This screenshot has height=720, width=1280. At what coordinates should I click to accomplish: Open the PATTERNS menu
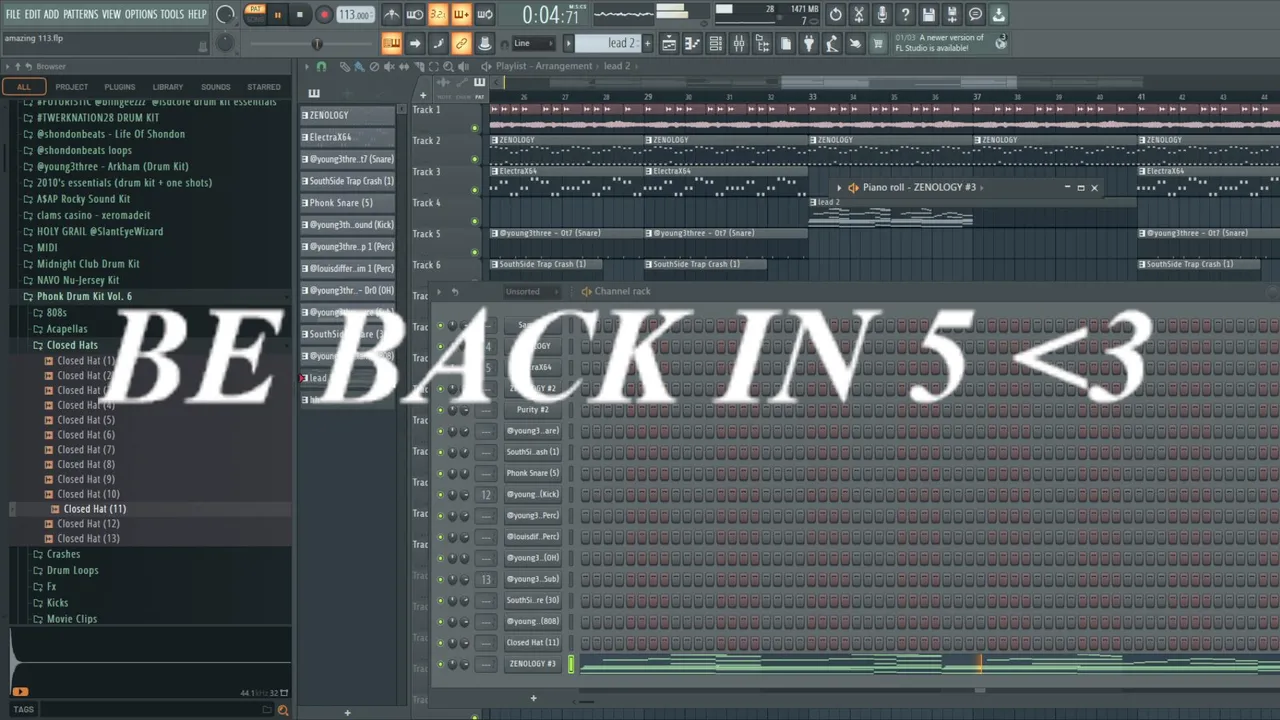coord(80,14)
